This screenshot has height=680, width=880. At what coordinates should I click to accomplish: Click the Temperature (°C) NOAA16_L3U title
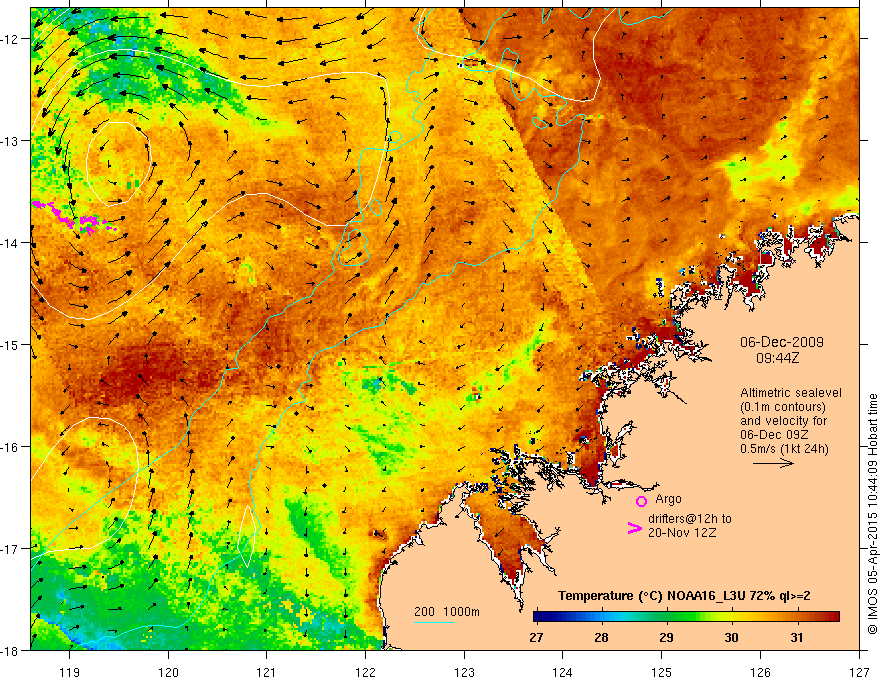click(684, 596)
